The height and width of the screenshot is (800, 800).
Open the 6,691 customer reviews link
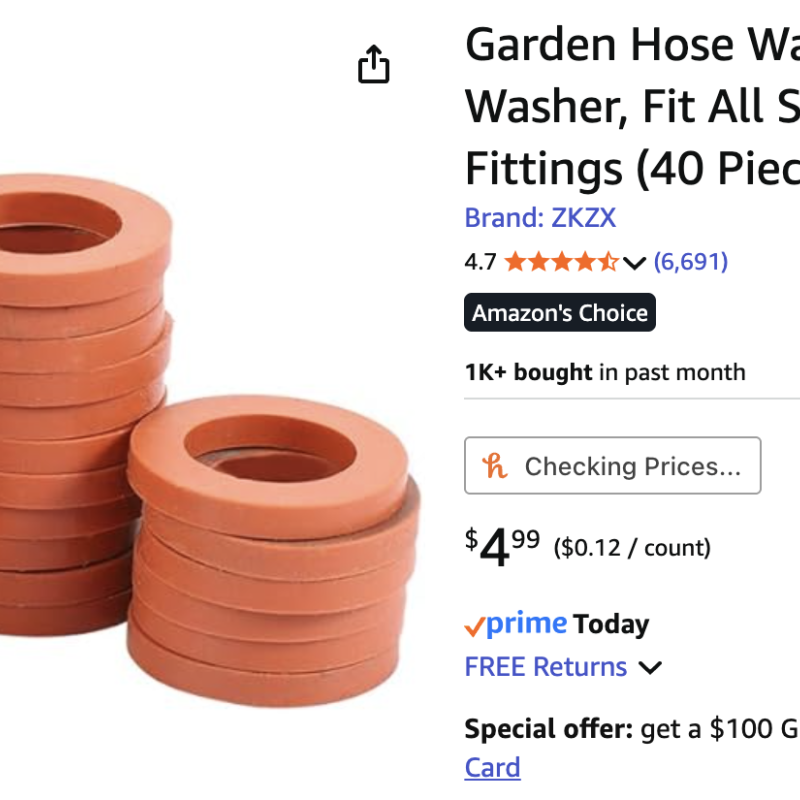690,262
